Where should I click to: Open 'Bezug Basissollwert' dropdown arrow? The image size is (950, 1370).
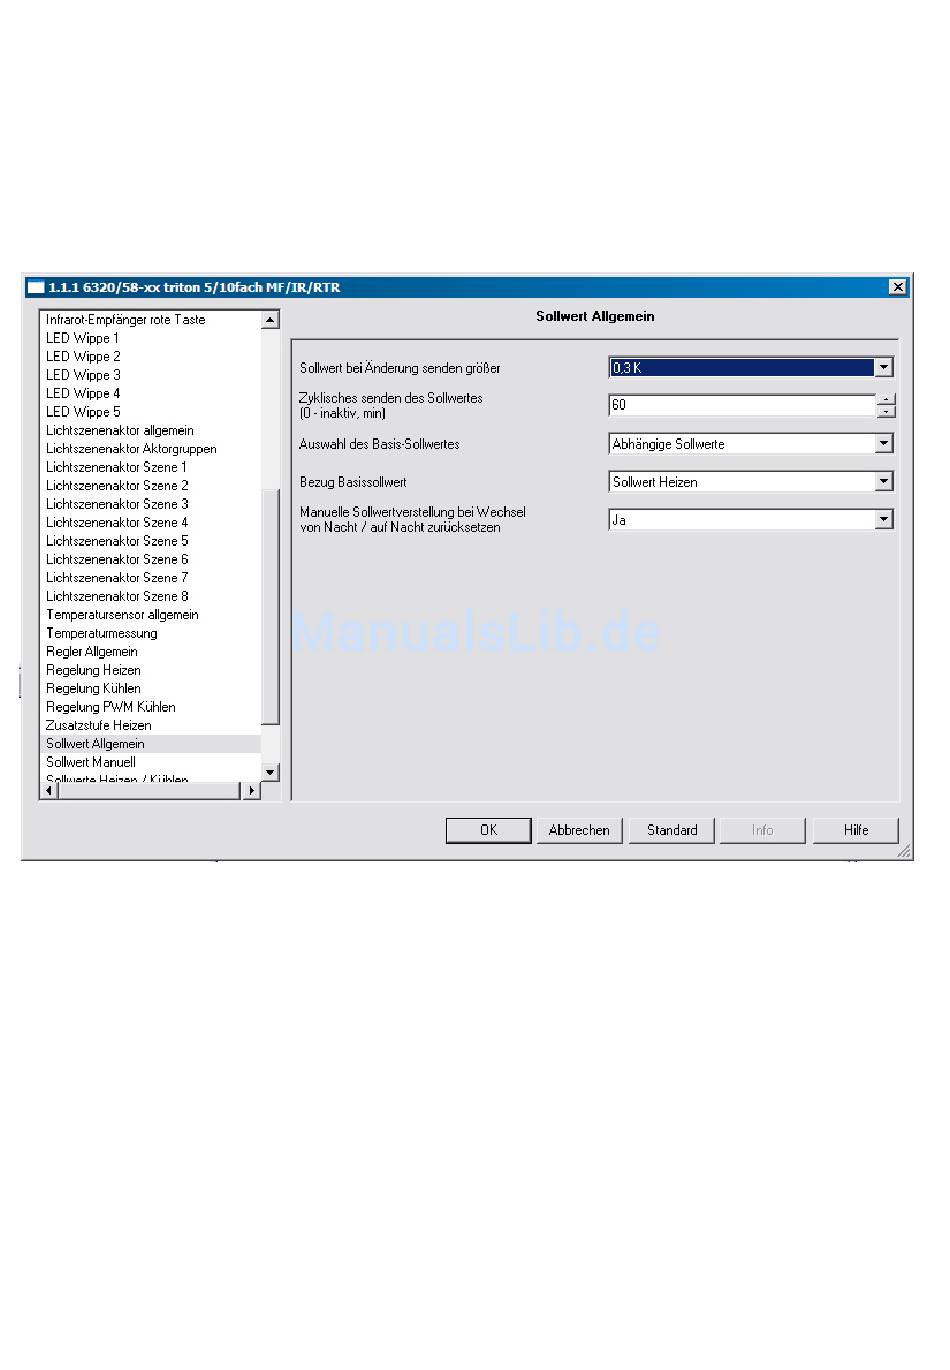click(883, 482)
